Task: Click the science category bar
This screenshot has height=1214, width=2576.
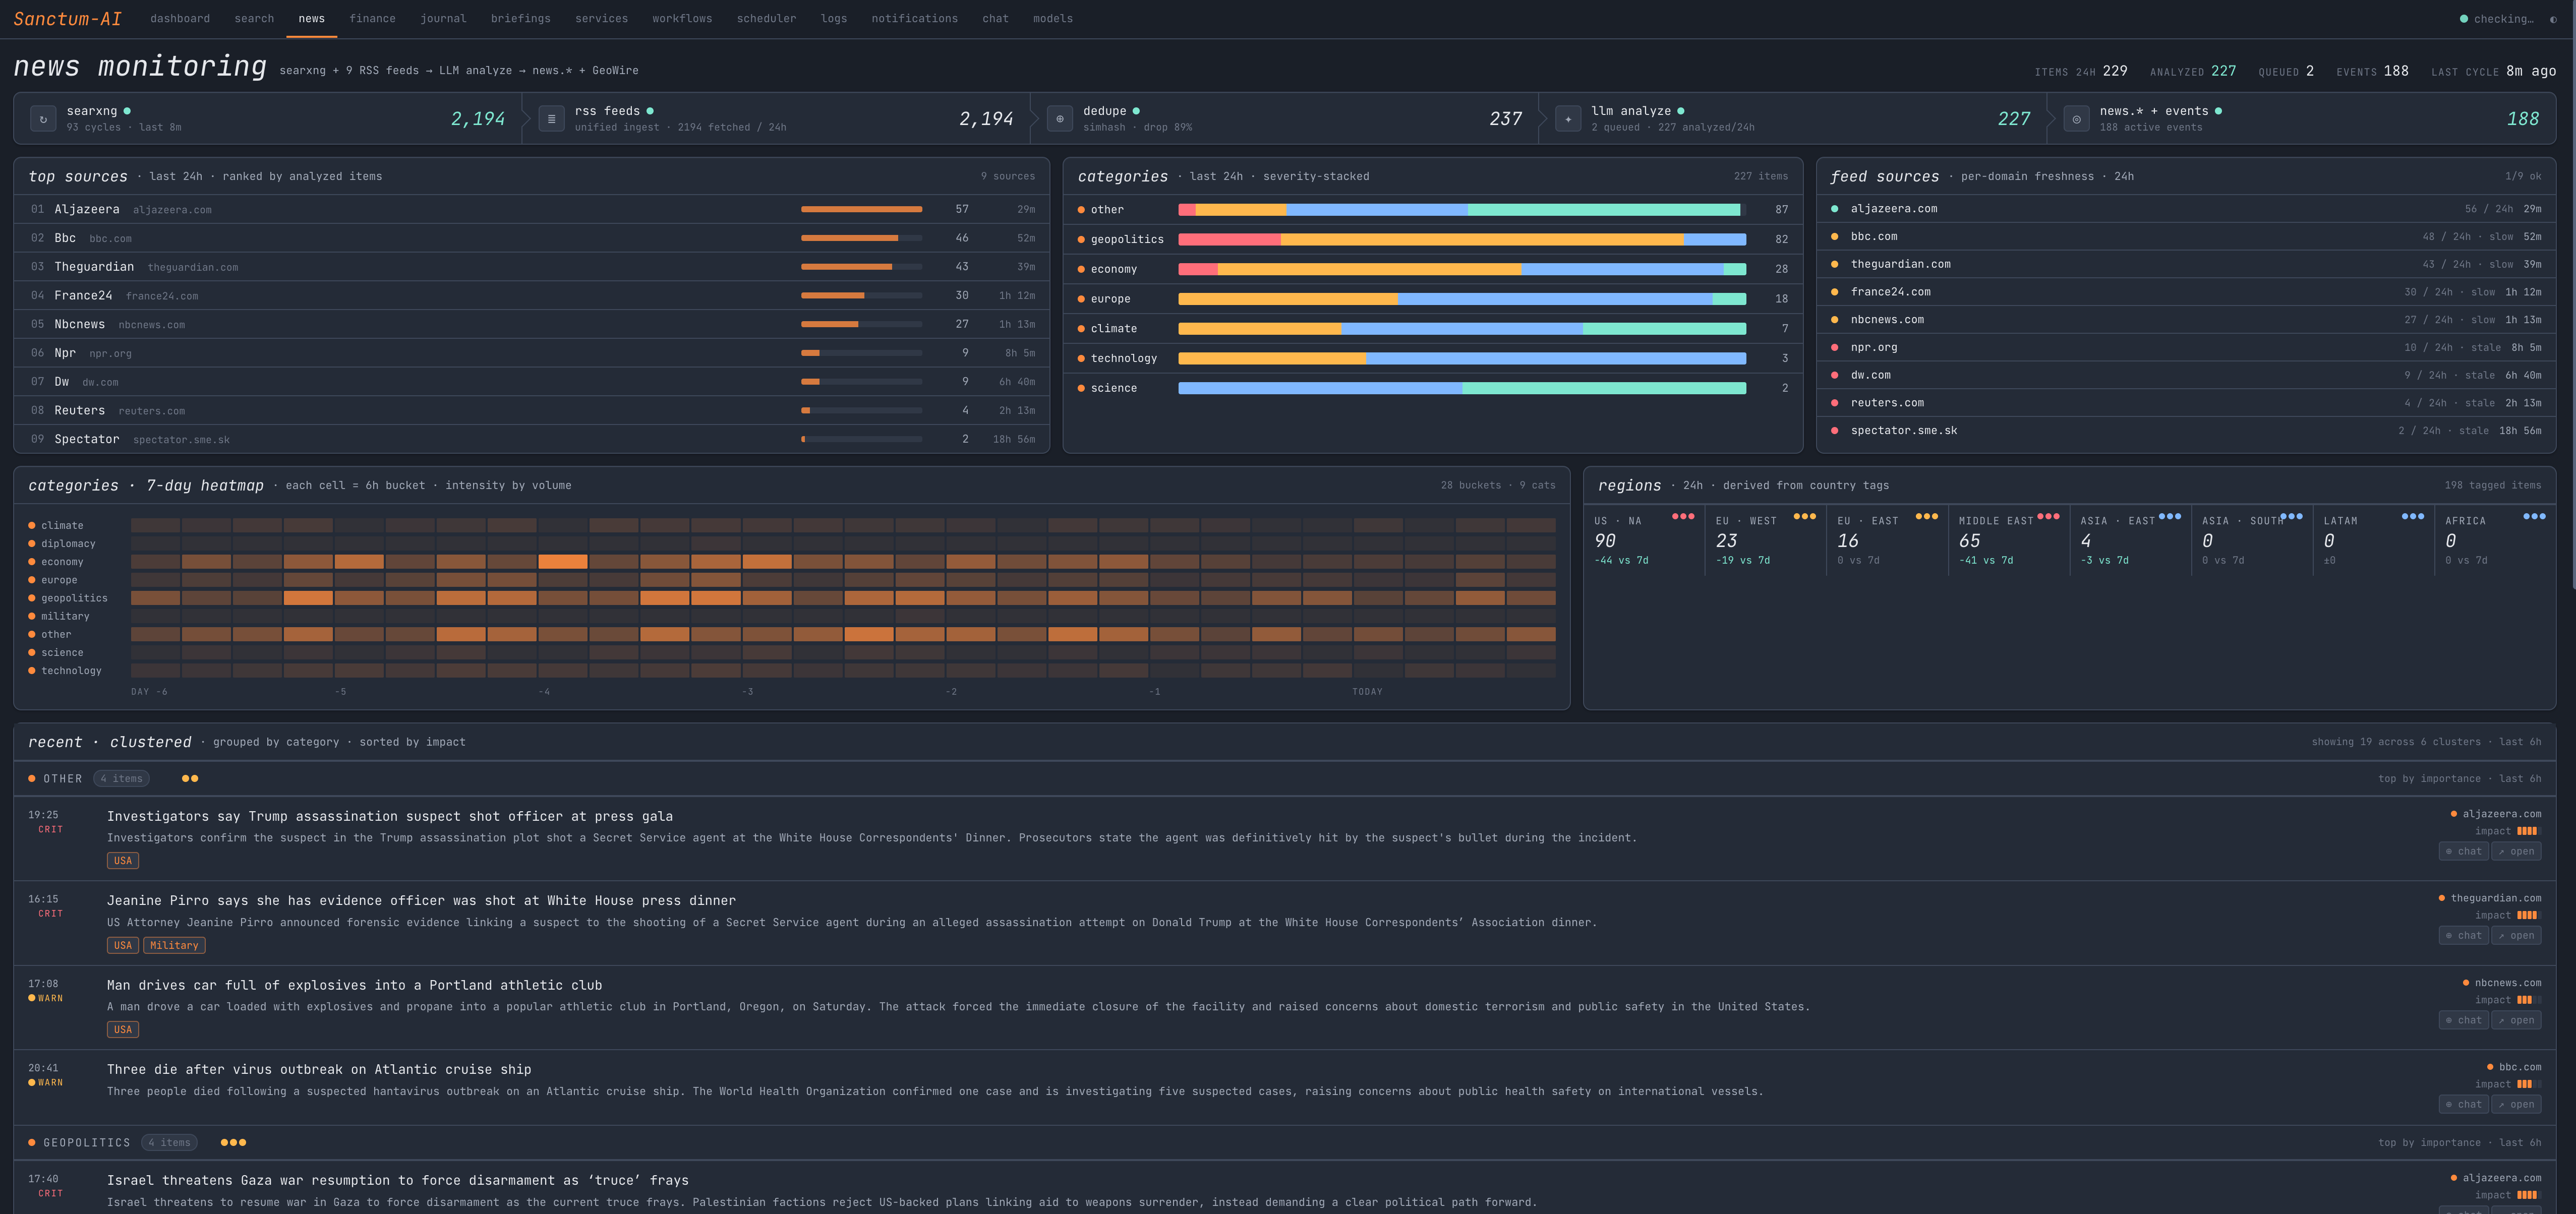Action: pyautogui.click(x=1462, y=388)
